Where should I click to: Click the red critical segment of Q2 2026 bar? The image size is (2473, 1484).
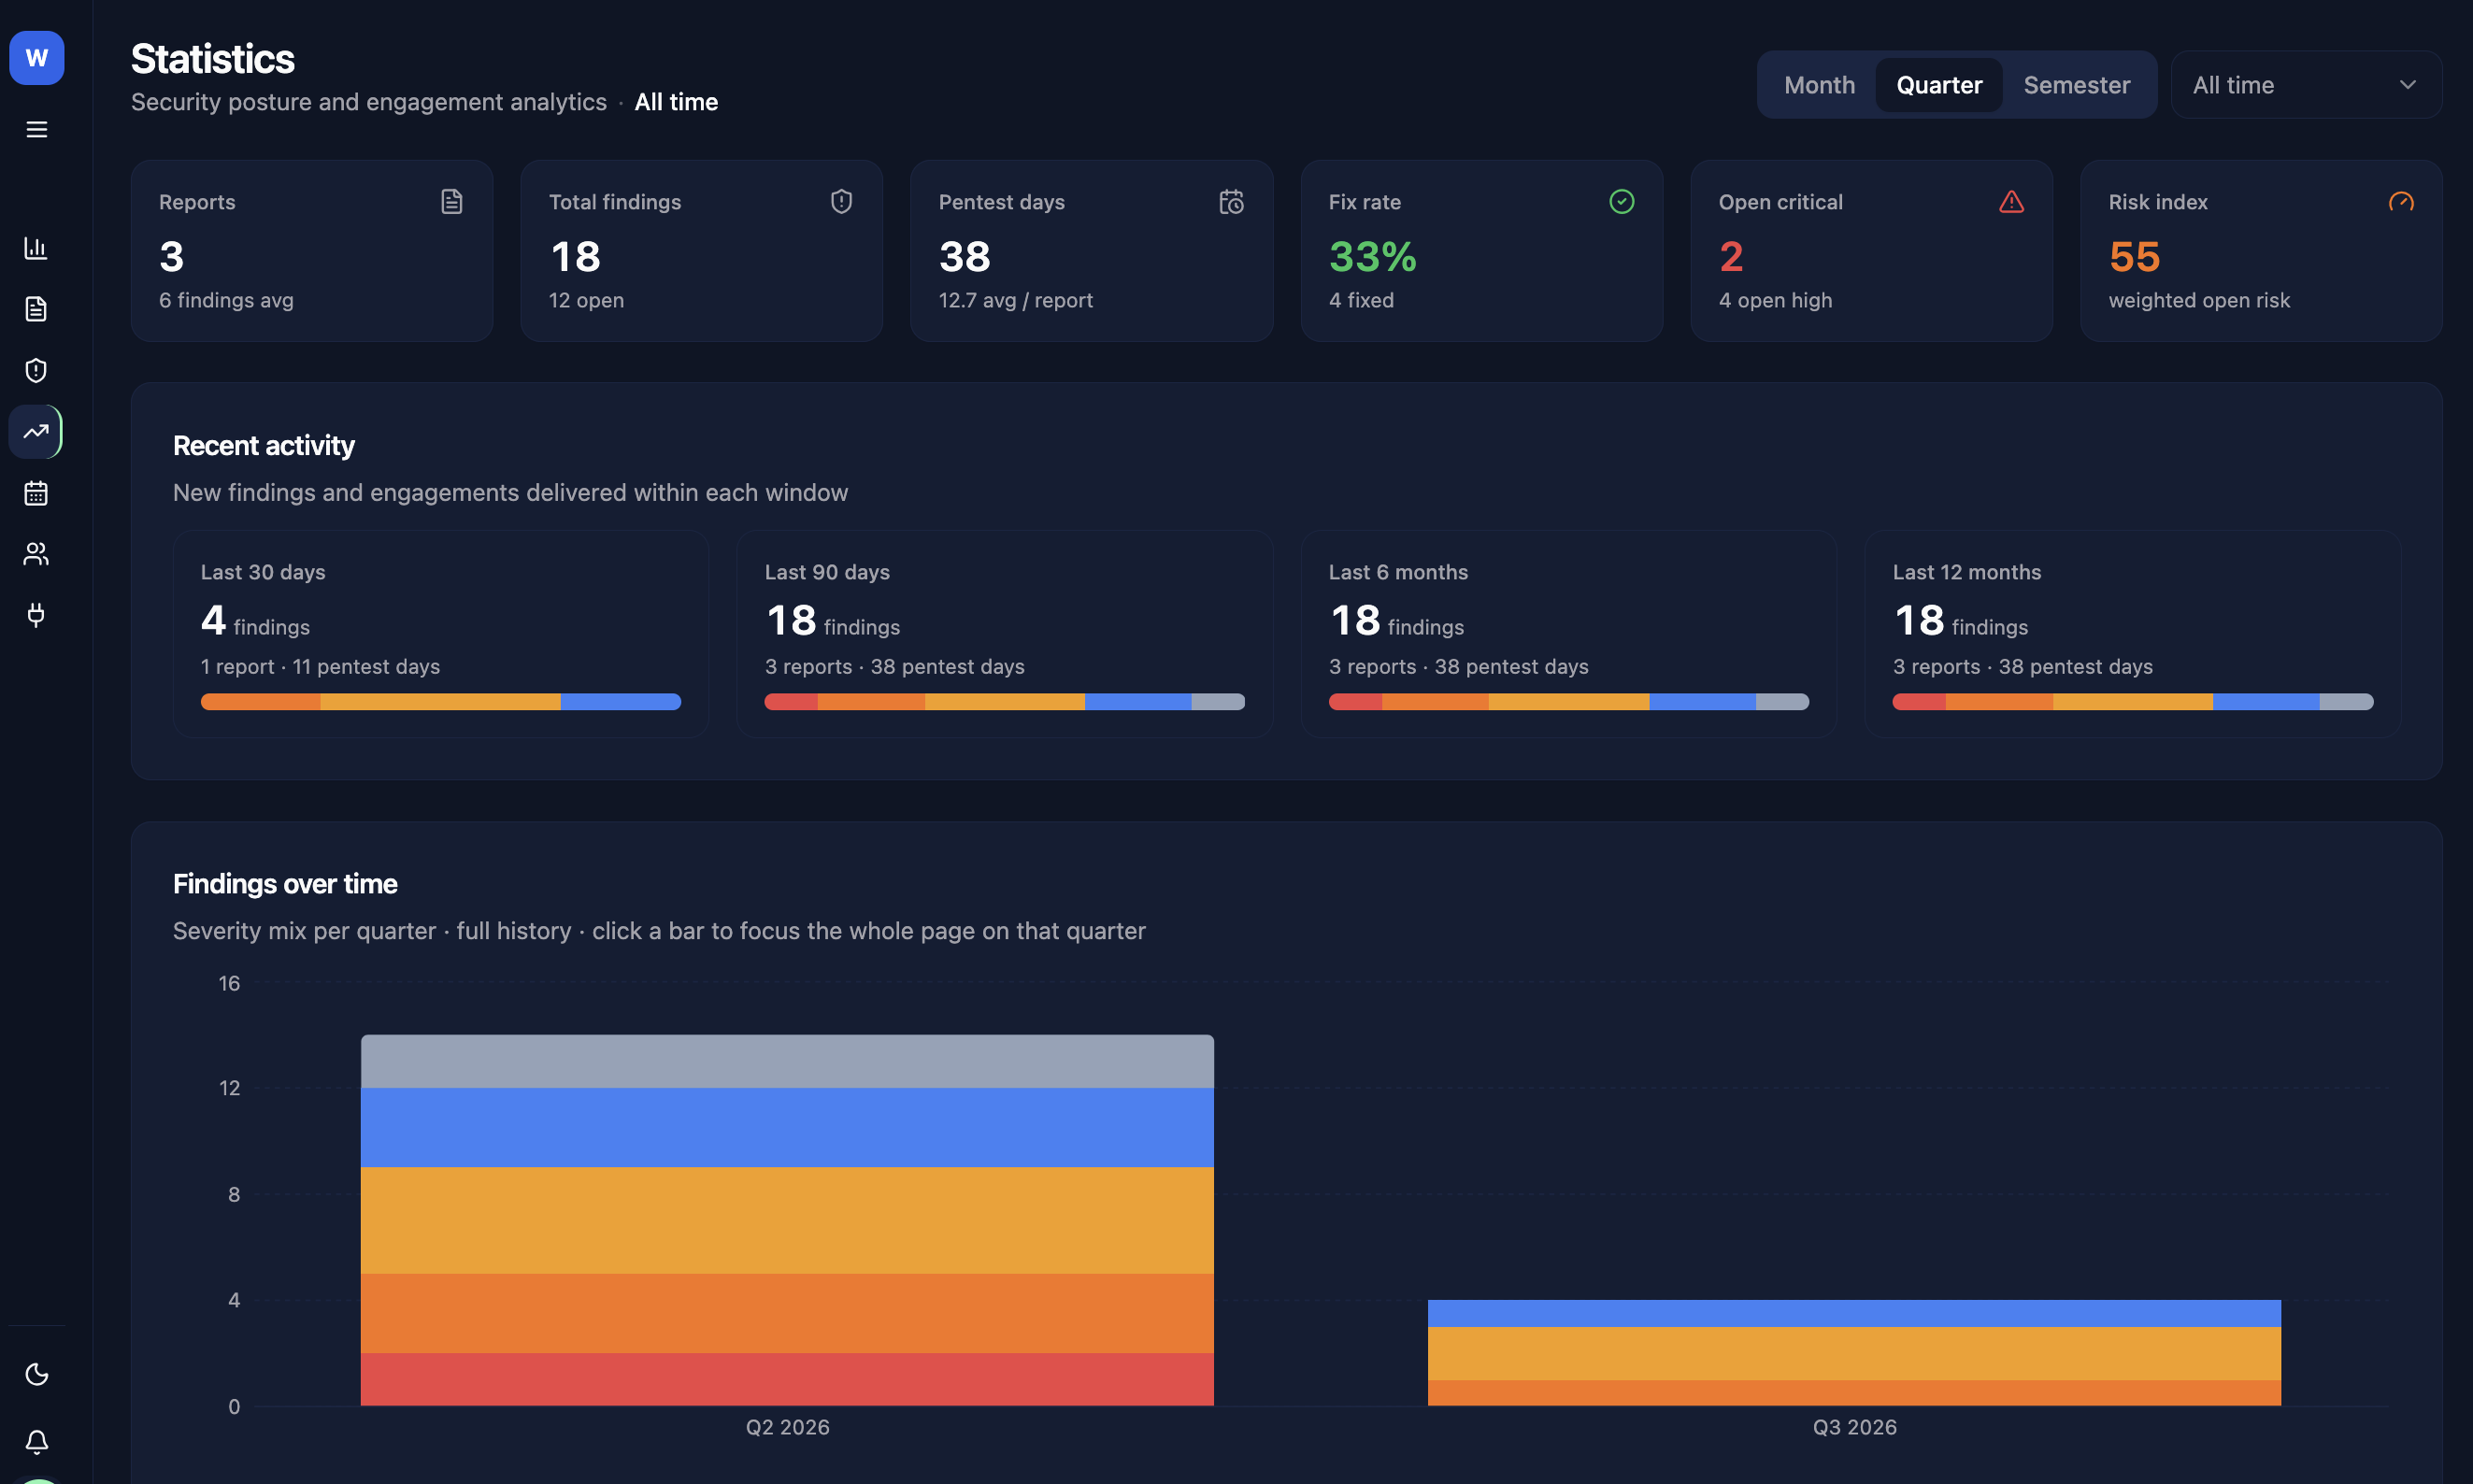tap(787, 1379)
